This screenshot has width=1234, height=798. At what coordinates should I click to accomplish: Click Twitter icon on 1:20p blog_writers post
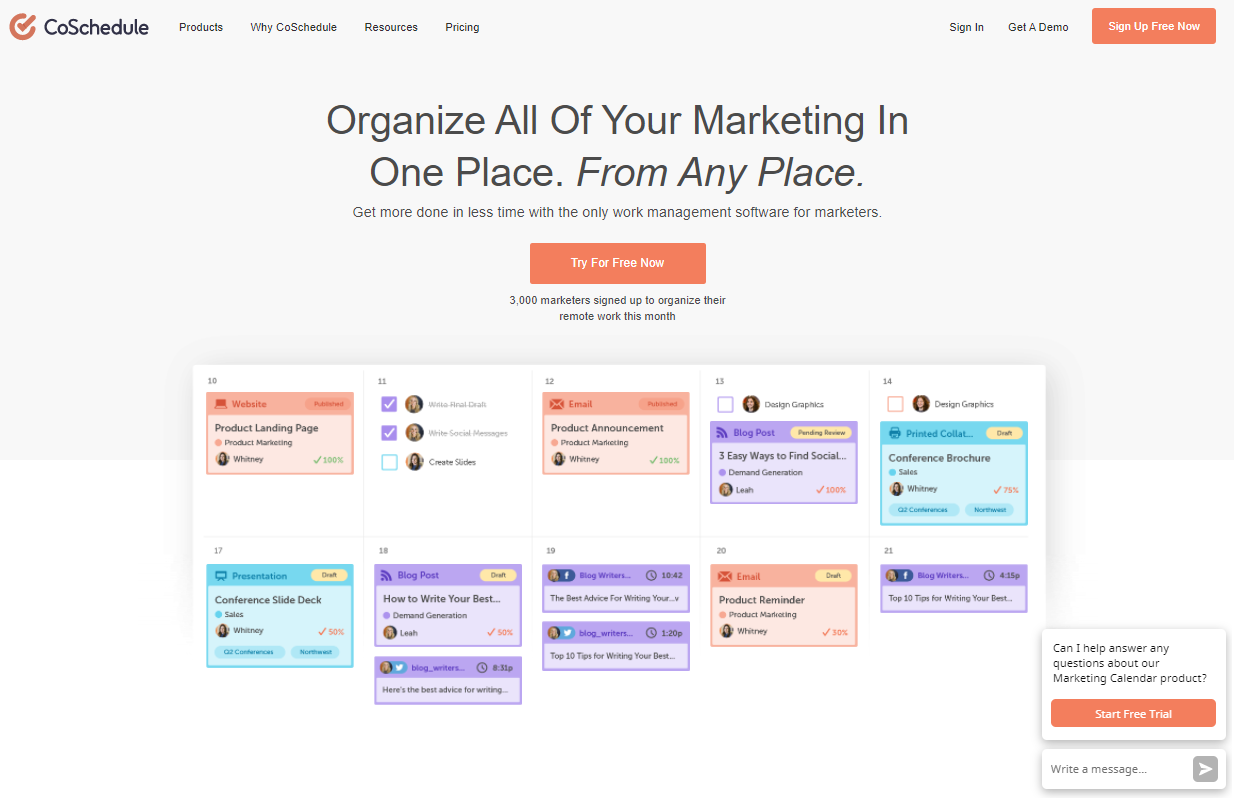pos(567,633)
